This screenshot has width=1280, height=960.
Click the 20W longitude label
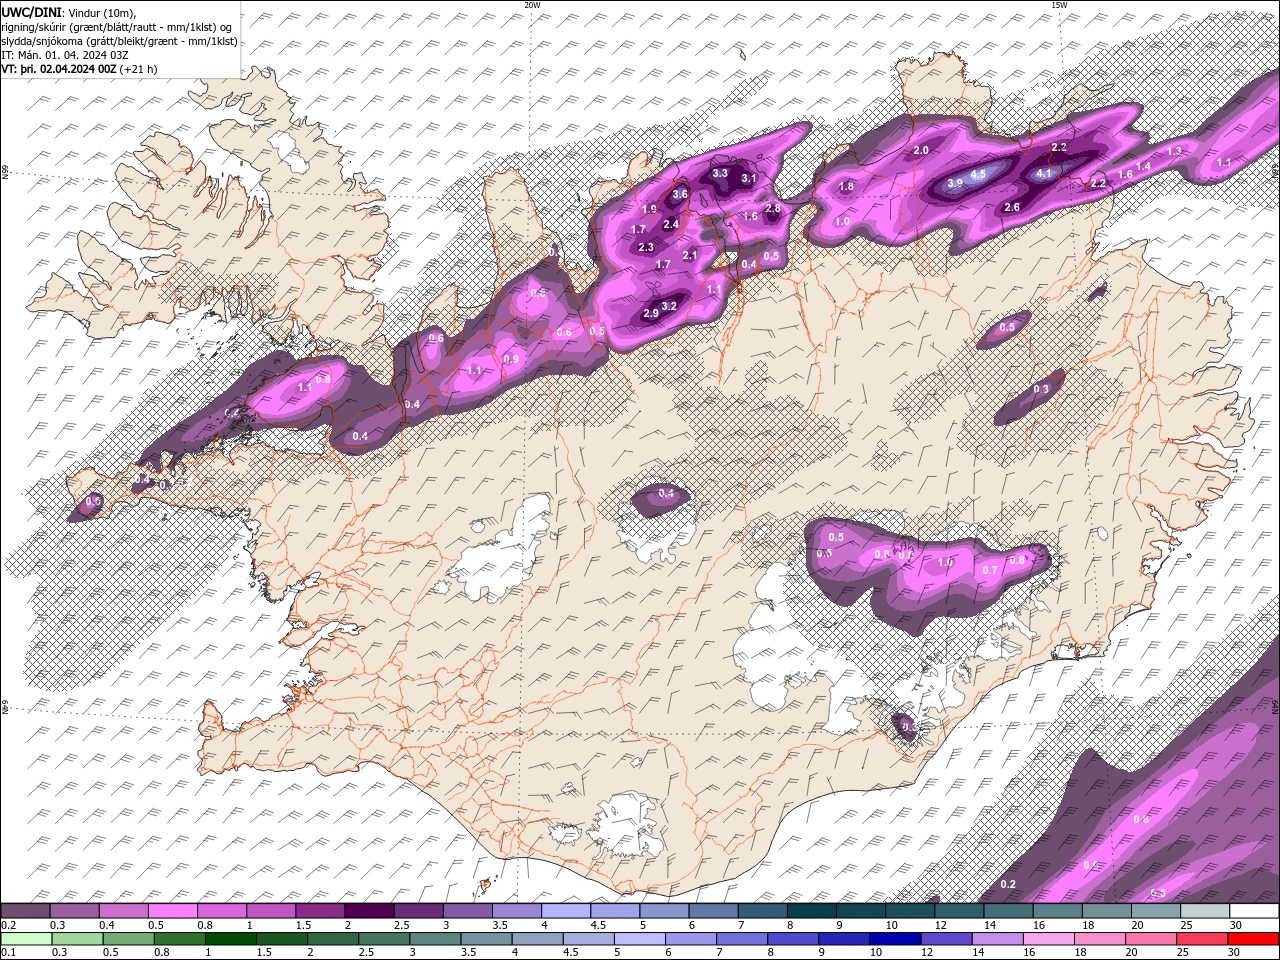(x=532, y=5)
